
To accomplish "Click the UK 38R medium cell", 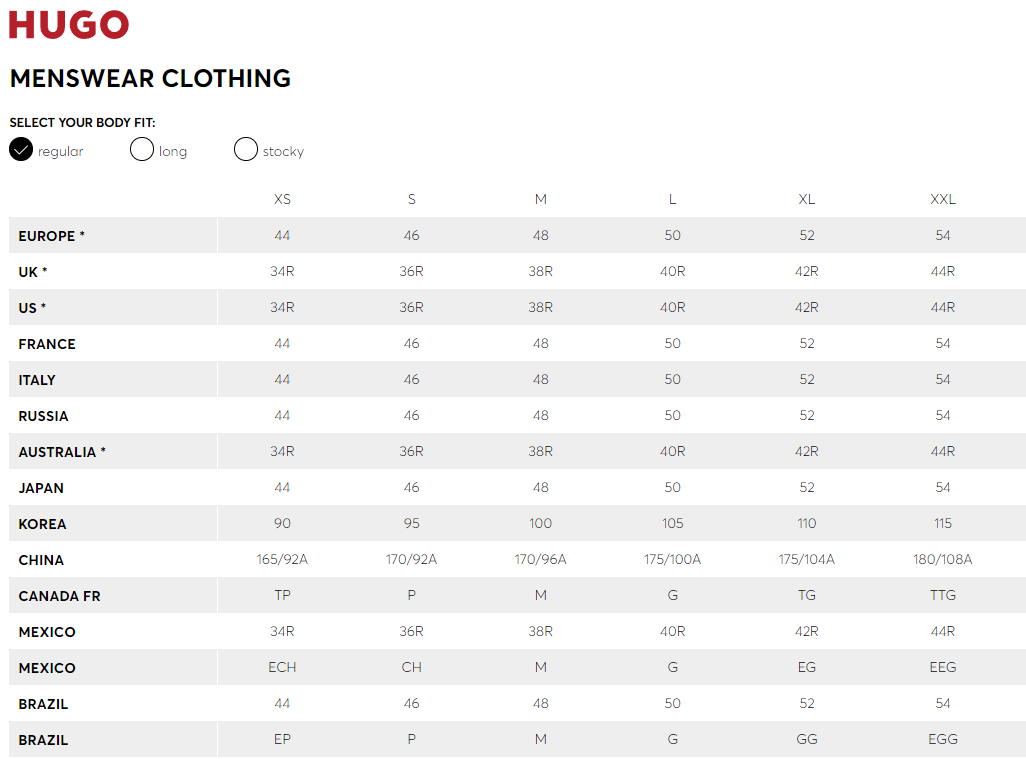I will pyautogui.click(x=540, y=272).
